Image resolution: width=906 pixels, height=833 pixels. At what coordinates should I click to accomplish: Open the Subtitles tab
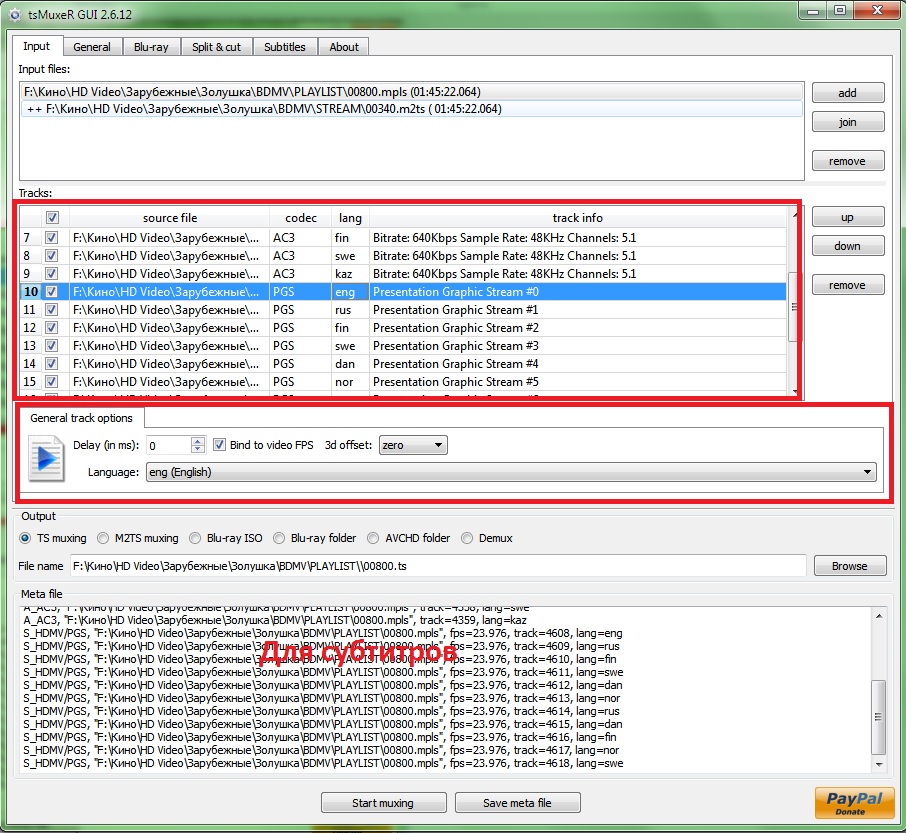[x=285, y=47]
